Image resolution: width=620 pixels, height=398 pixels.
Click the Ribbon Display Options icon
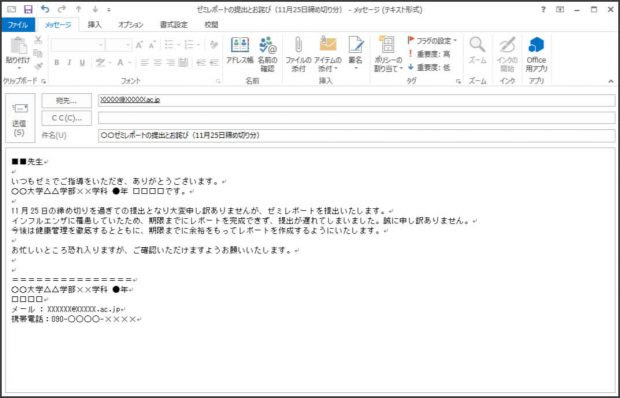point(560,9)
